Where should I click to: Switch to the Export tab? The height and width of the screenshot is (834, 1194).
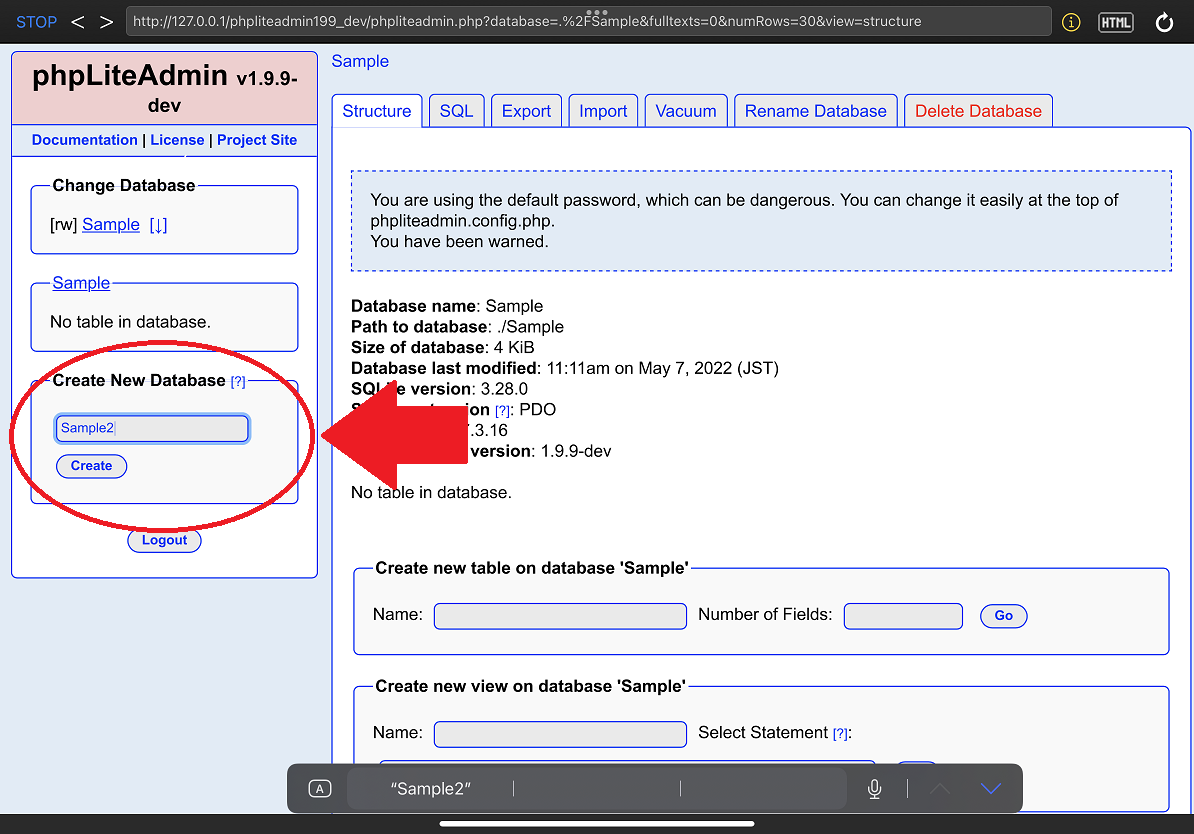click(x=526, y=111)
